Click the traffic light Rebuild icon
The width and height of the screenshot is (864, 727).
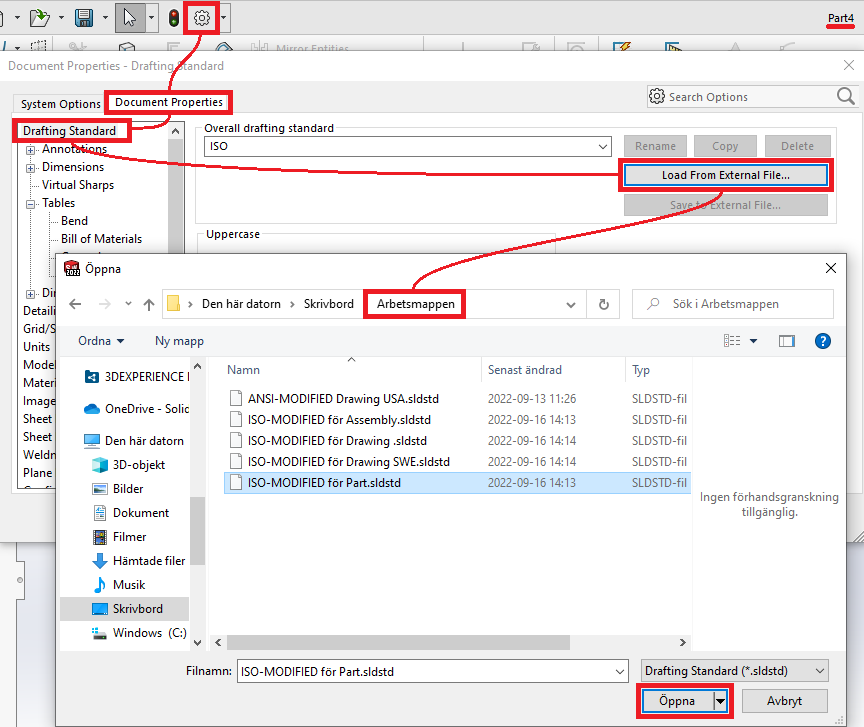tap(174, 18)
